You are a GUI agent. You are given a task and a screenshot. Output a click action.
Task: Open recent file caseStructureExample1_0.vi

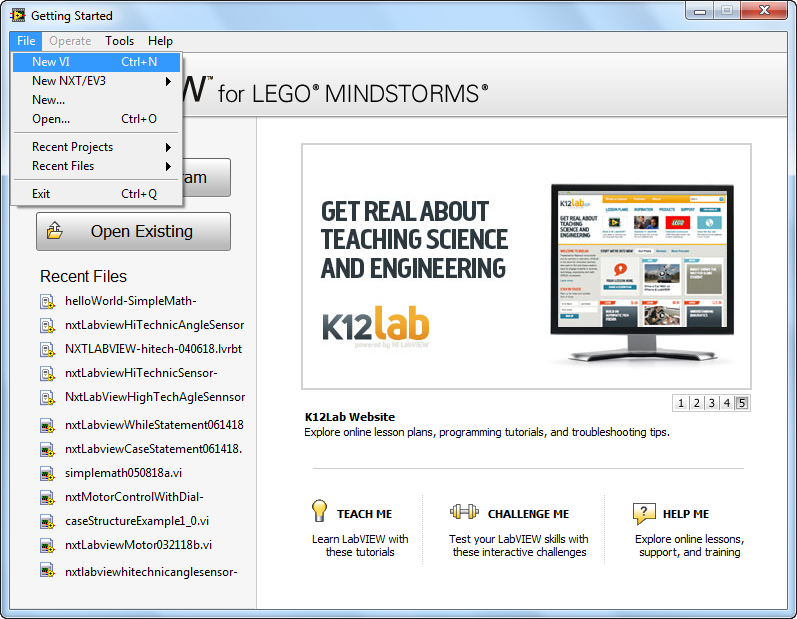137,521
